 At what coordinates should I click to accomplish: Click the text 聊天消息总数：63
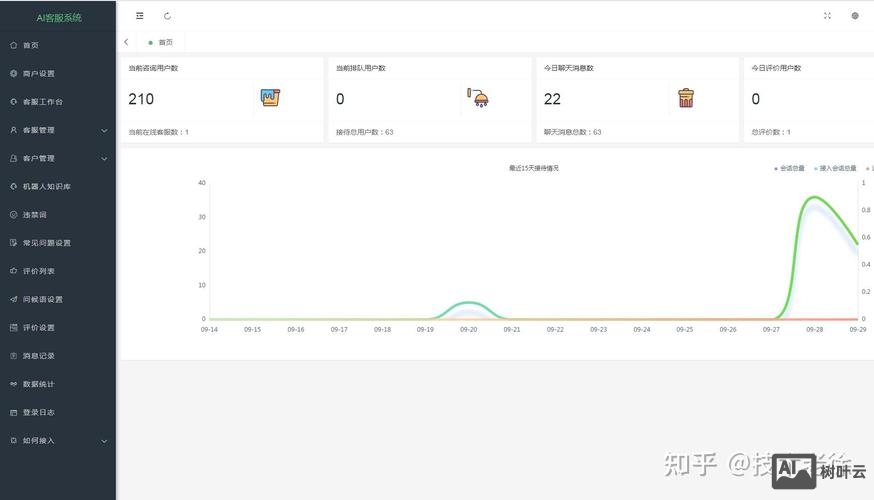click(572, 132)
